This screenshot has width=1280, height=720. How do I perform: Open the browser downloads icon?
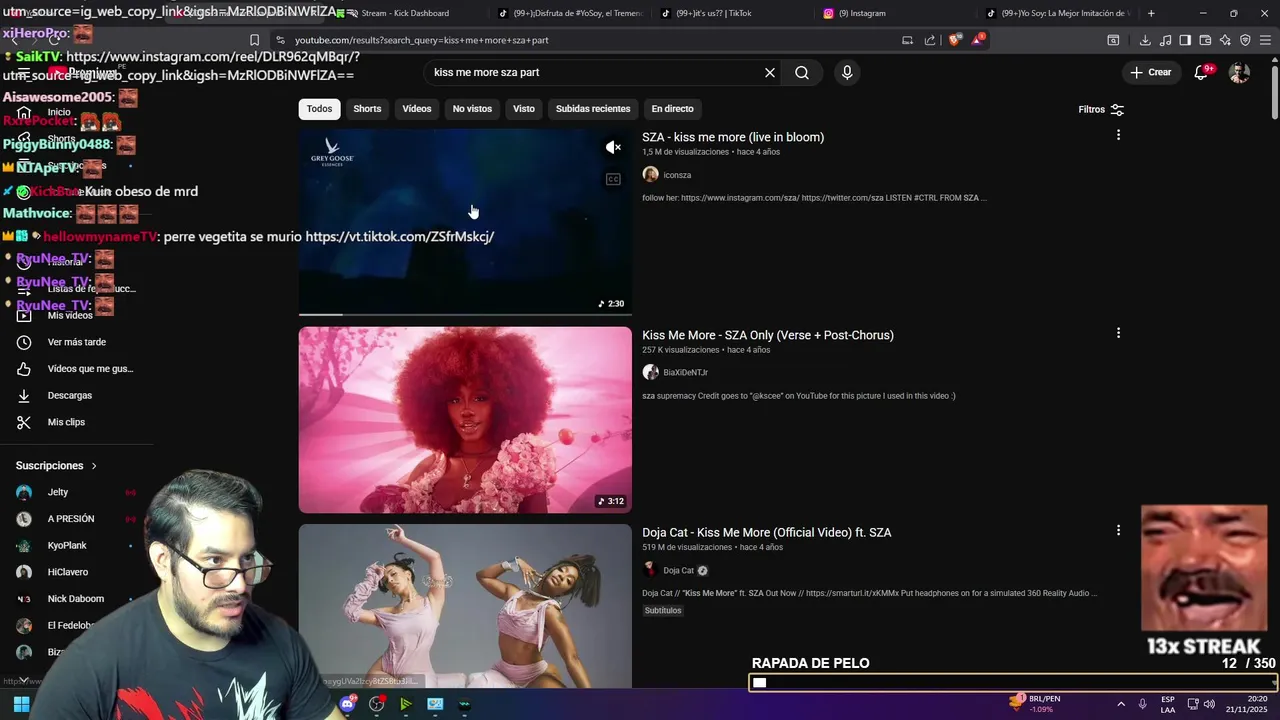pos(1145,40)
